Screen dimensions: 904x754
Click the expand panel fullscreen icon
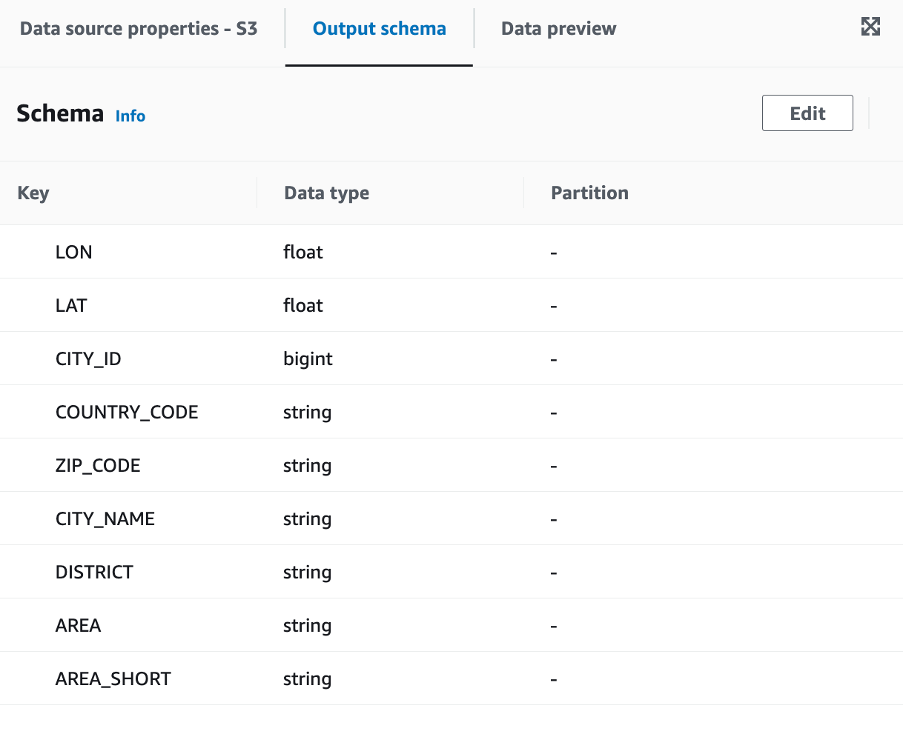[x=870, y=27]
